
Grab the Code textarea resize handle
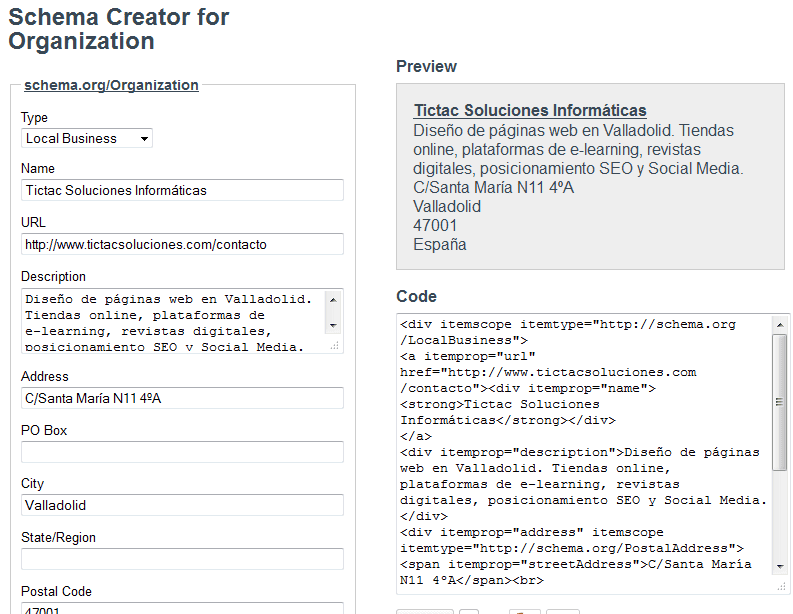(782, 587)
